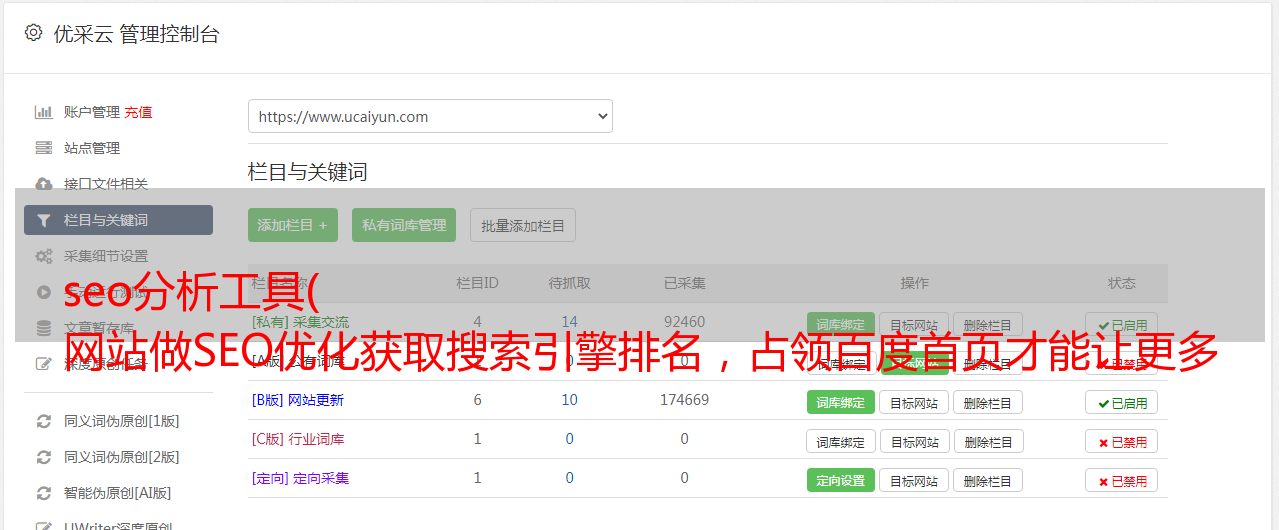Toggle 已禁用 status for 定向采集 row

coord(1121,480)
